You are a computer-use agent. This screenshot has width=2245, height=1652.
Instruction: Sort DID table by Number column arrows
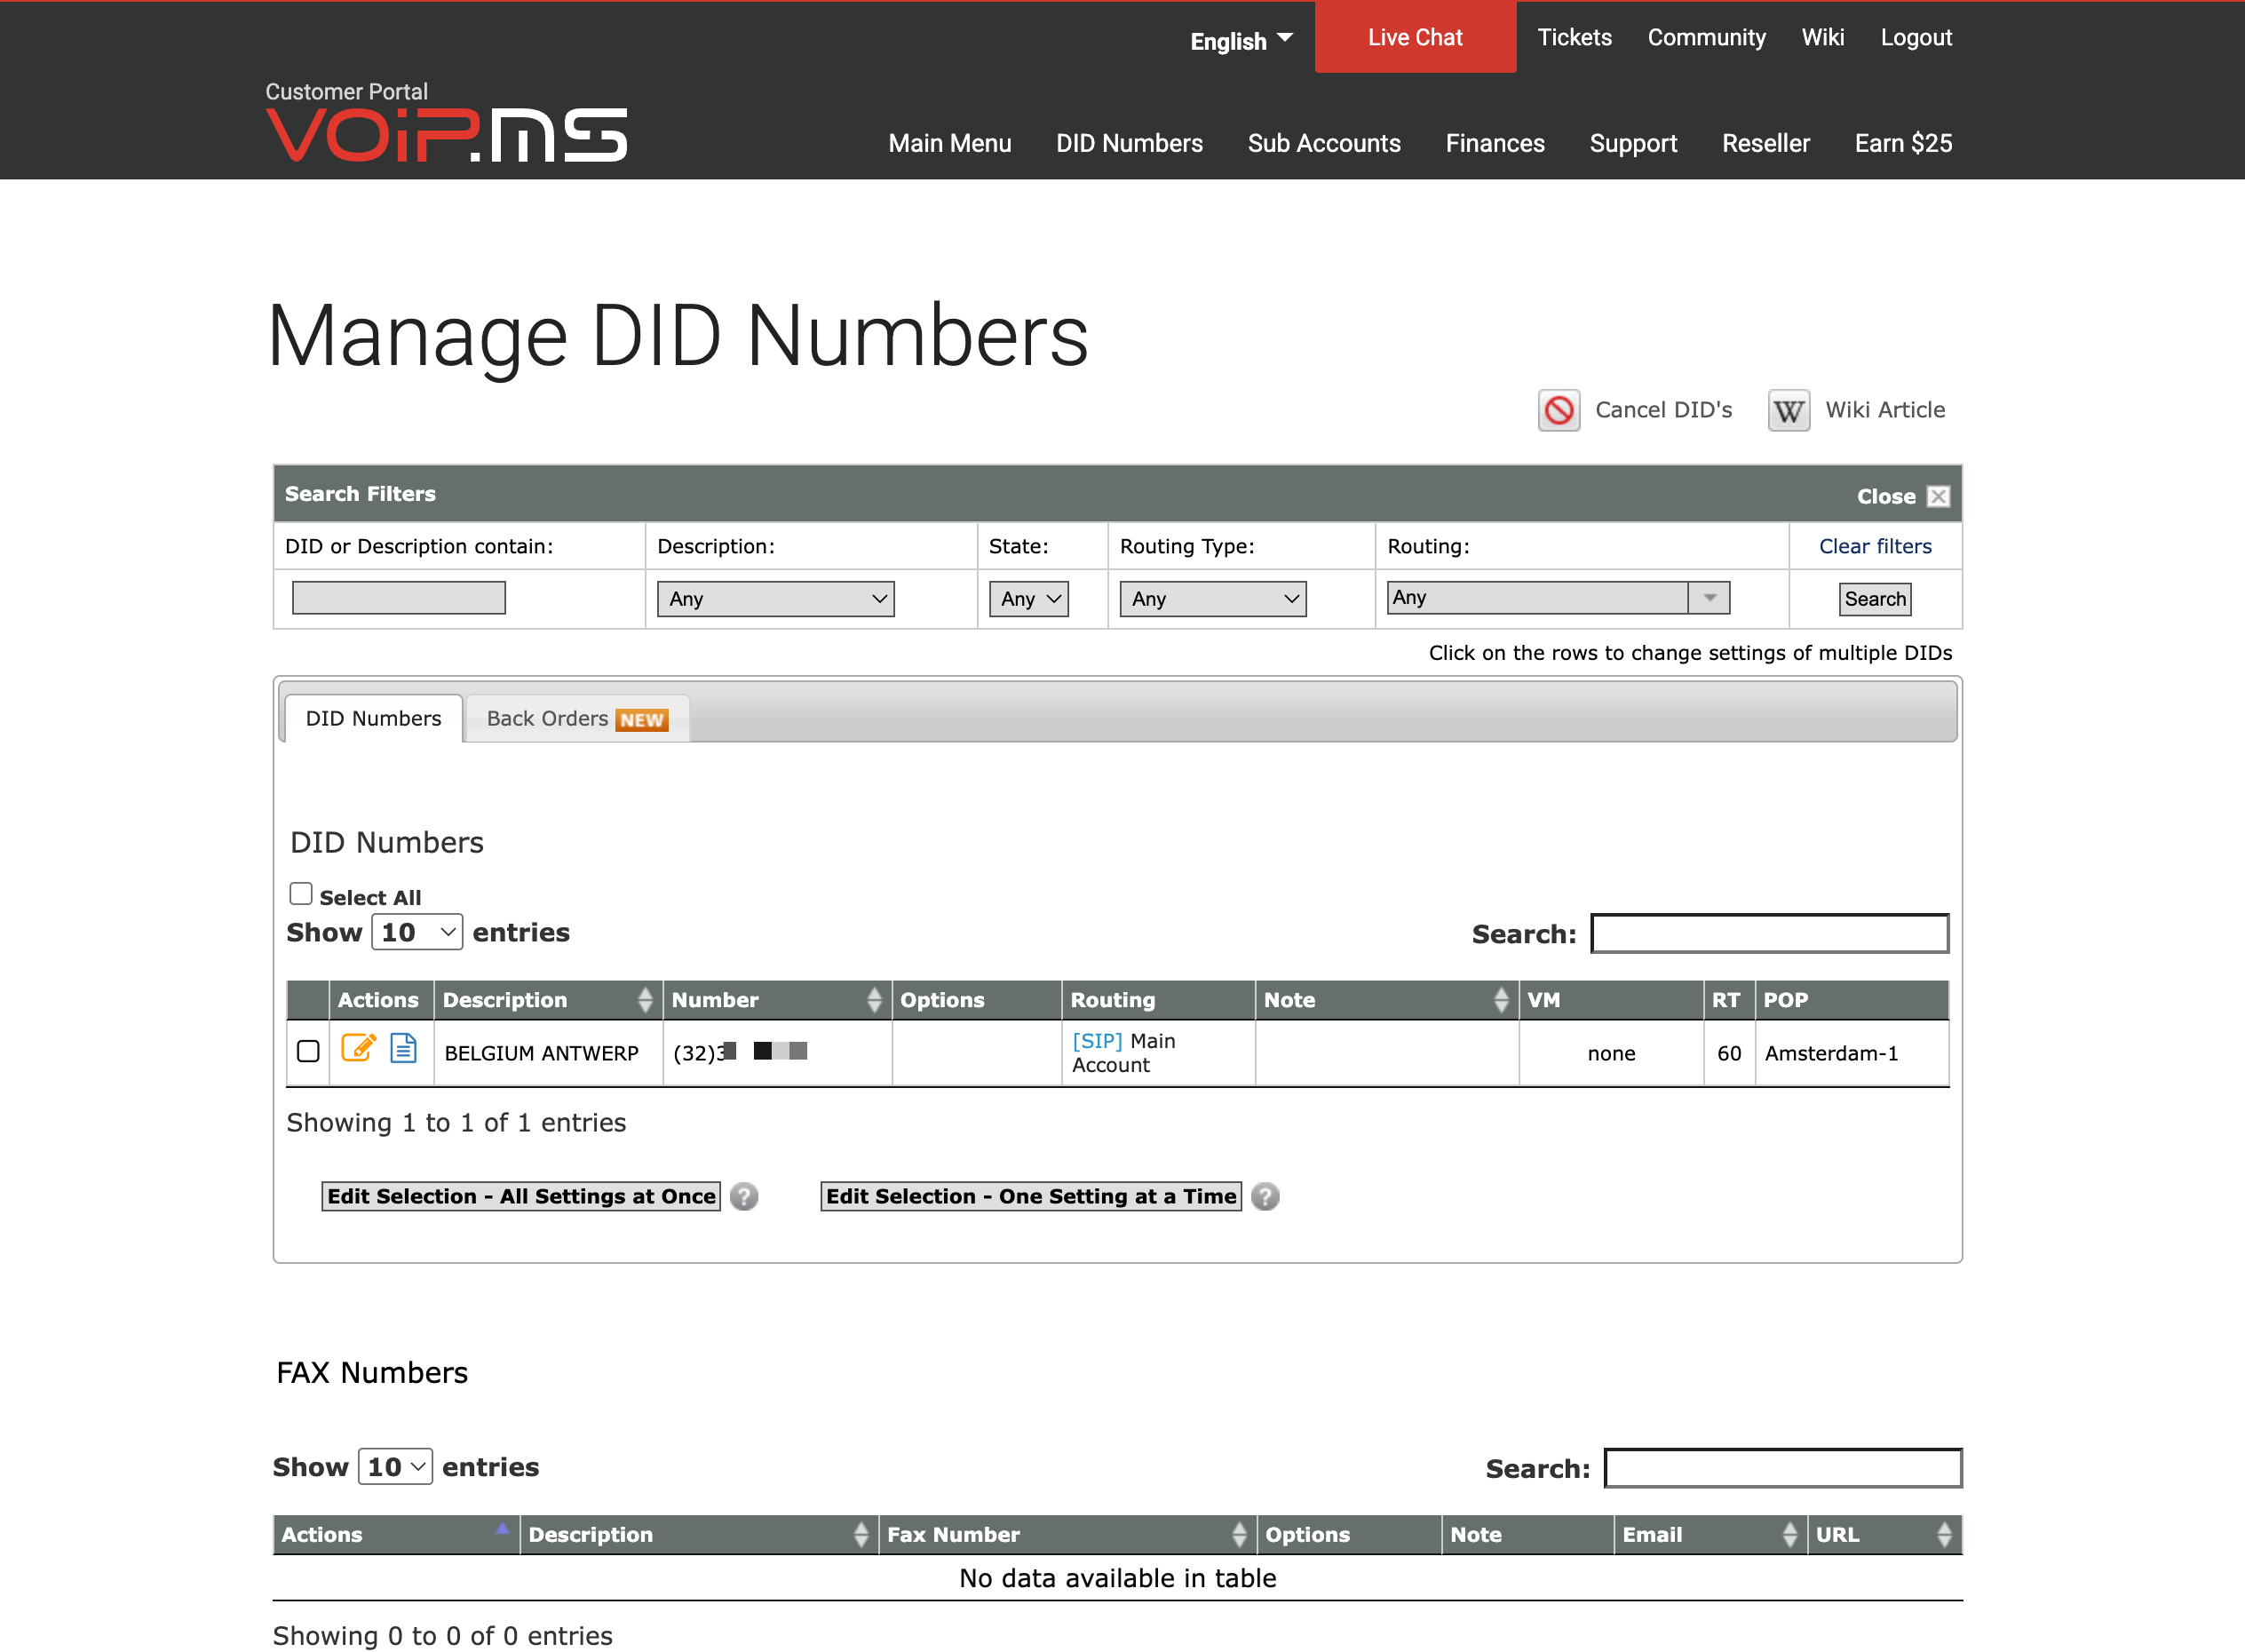[873, 999]
